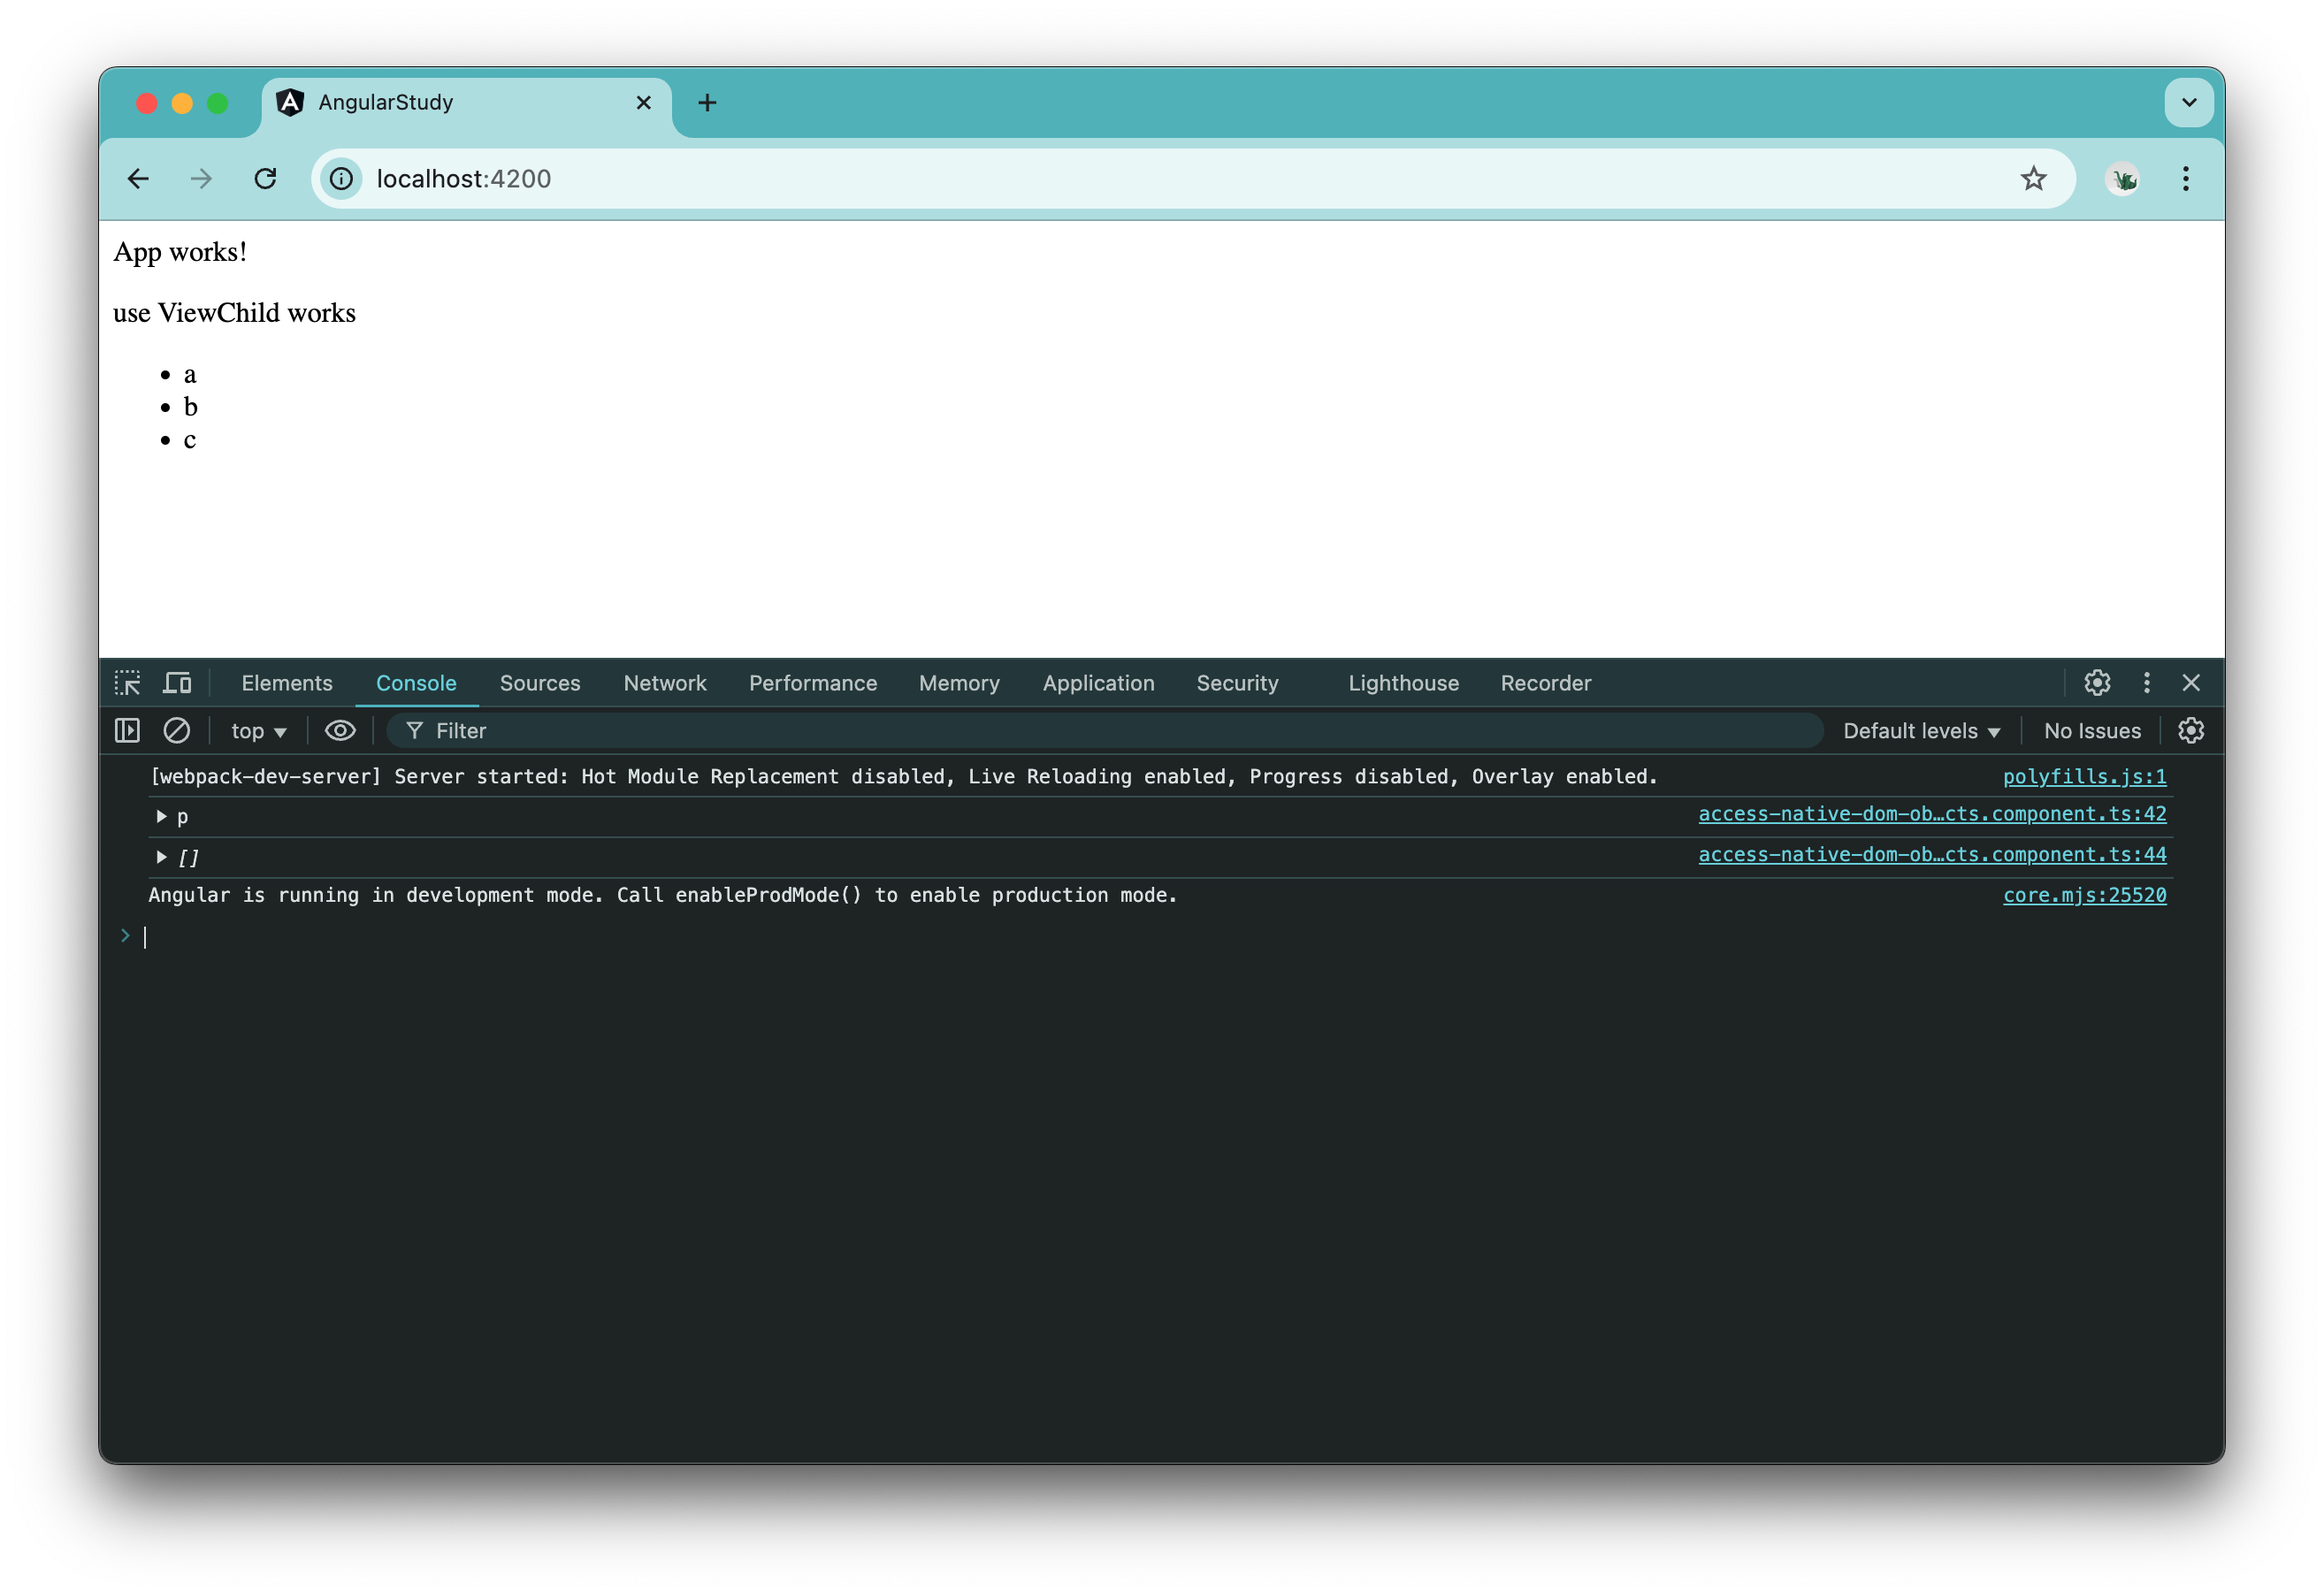Expand the logged array entry
Viewport: 2324px width, 1595px height.
(x=160, y=856)
